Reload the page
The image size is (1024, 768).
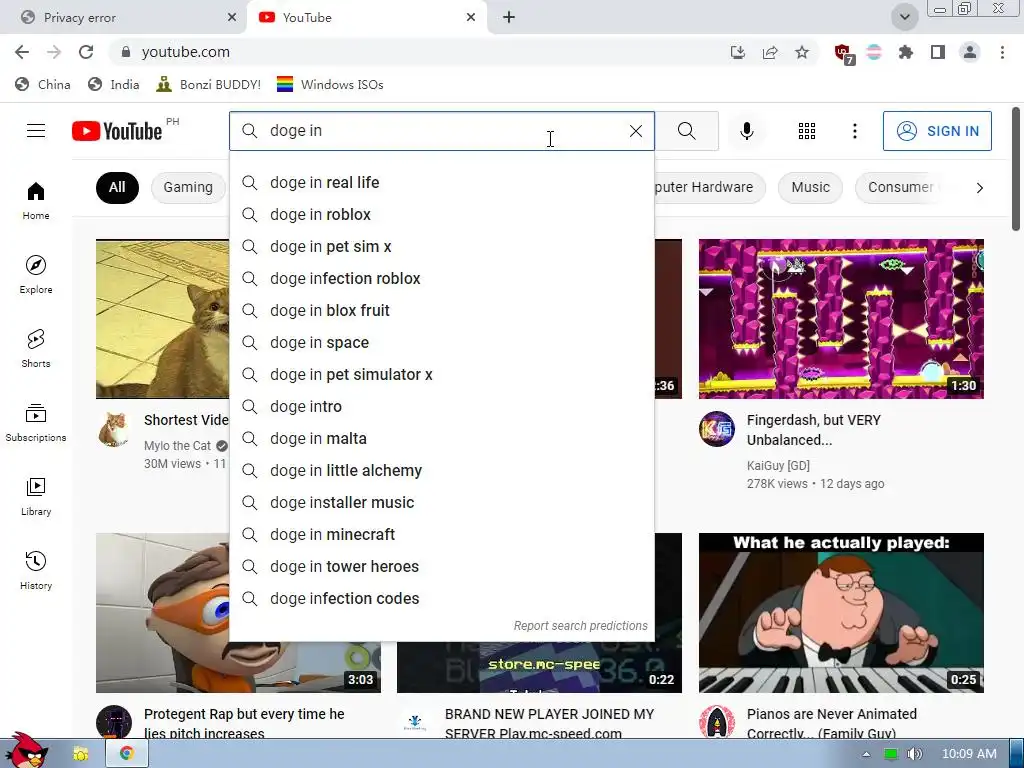tap(86, 52)
